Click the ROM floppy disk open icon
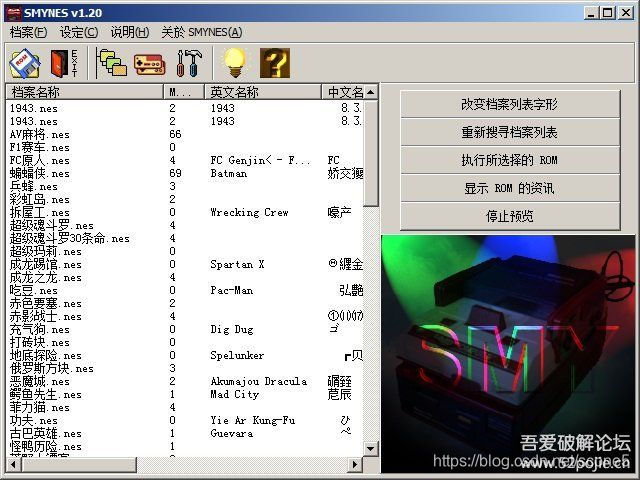640x480 pixels. [25, 63]
